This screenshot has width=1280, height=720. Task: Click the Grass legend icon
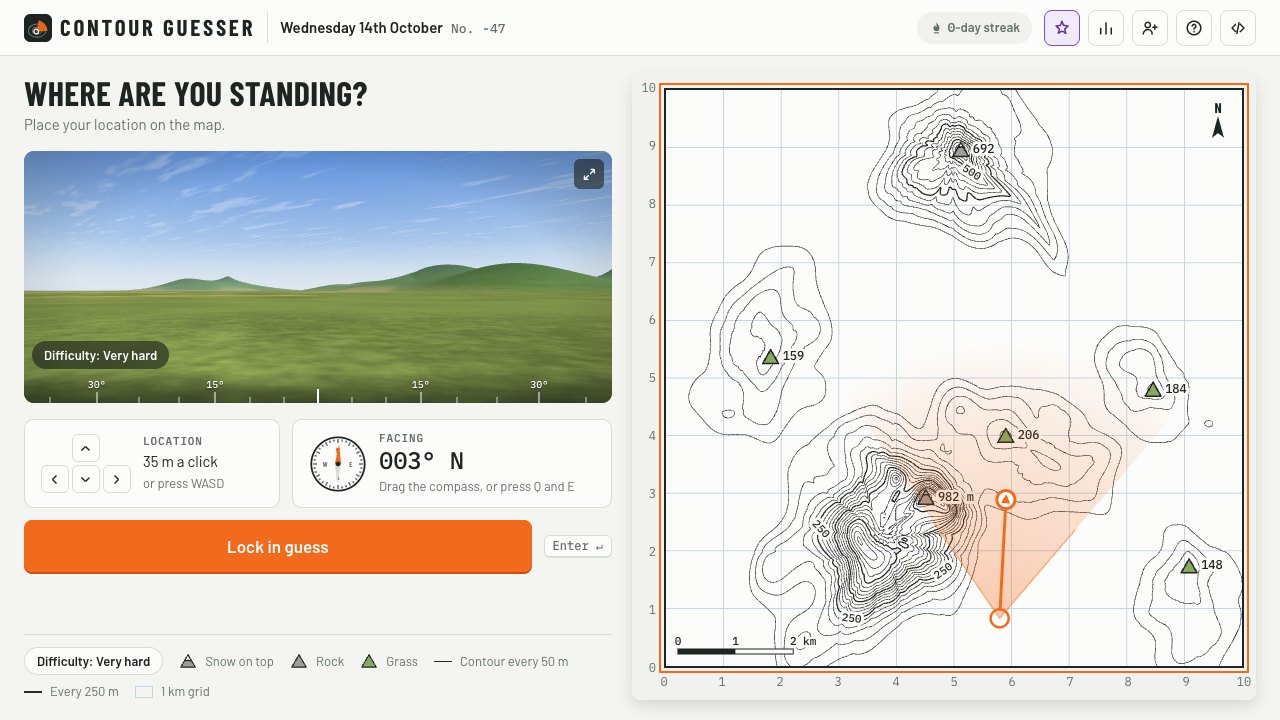pyautogui.click(x=368, y=661)
